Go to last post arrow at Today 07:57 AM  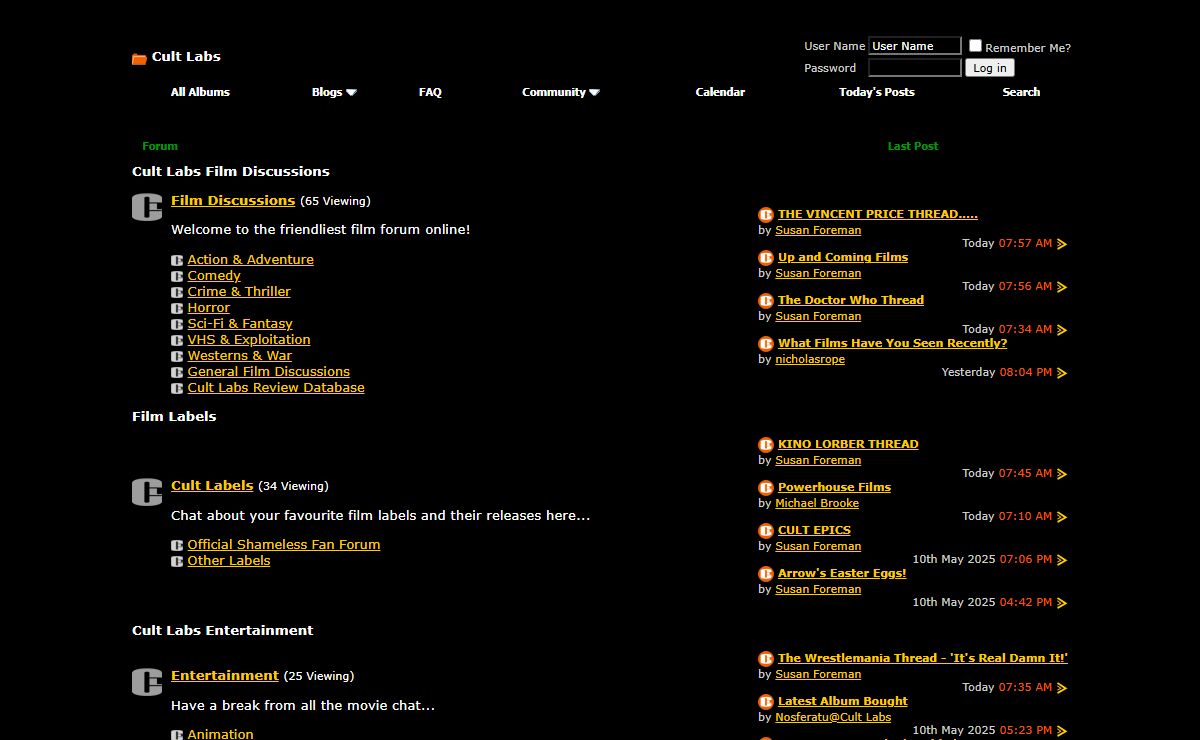(1062, 244)
